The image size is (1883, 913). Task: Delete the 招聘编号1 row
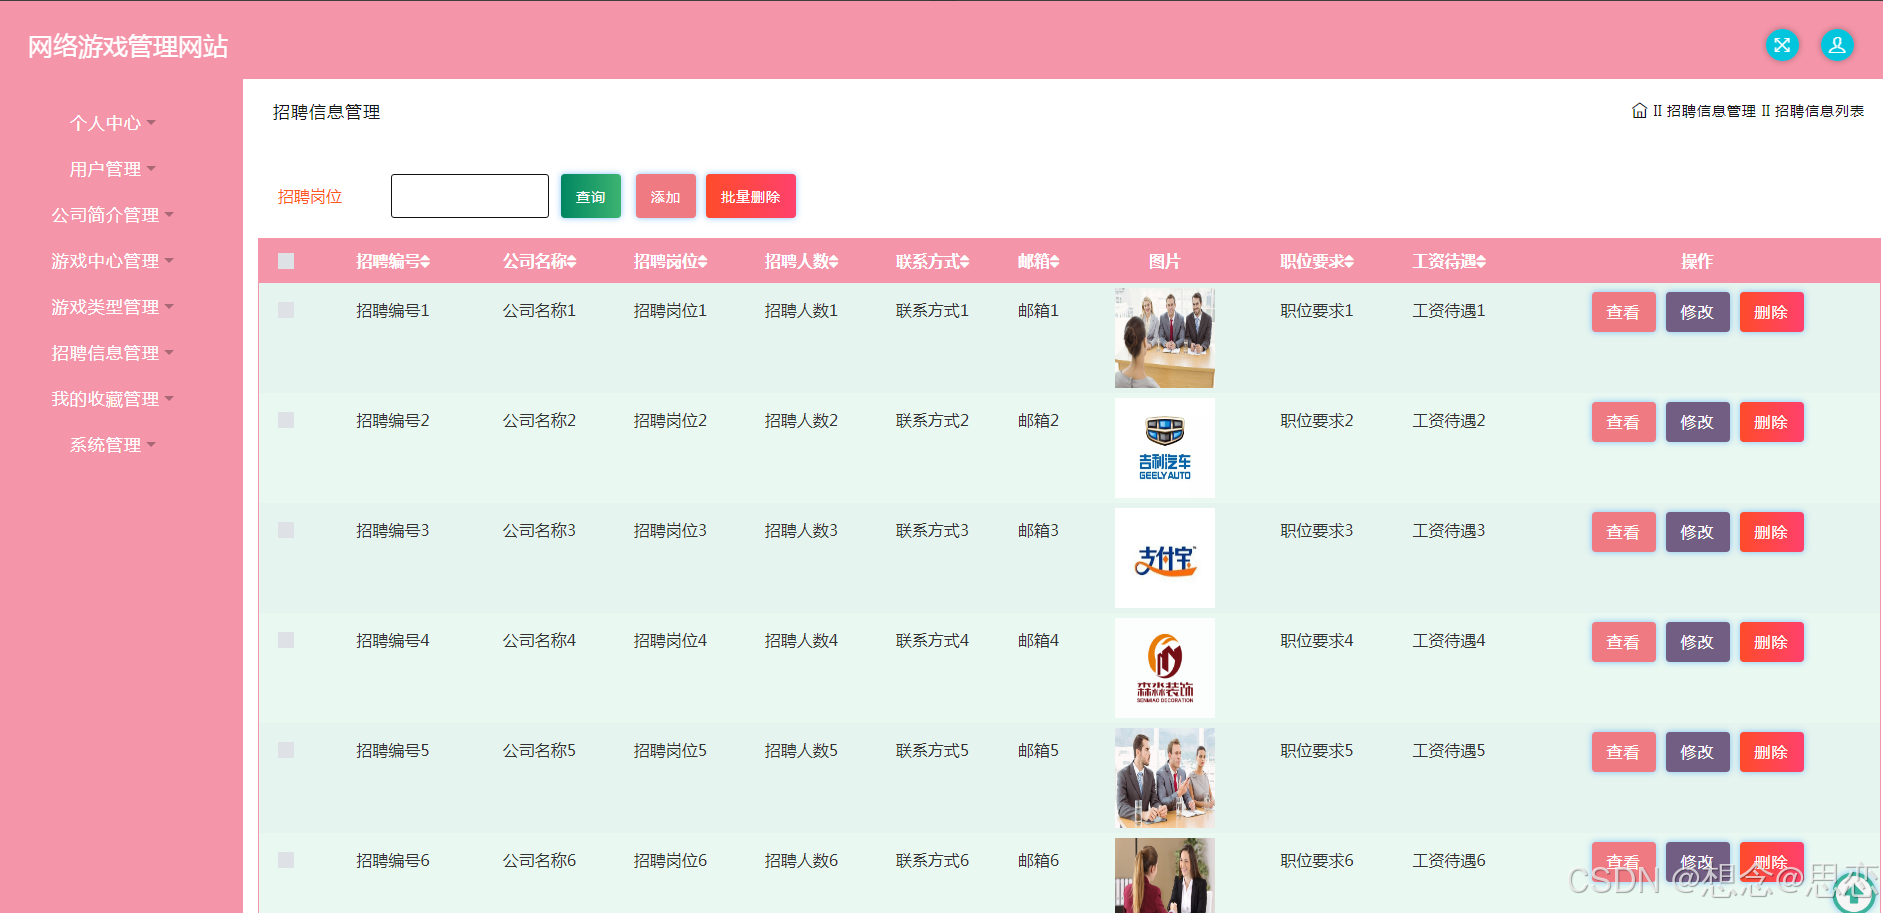point(1771,312)
